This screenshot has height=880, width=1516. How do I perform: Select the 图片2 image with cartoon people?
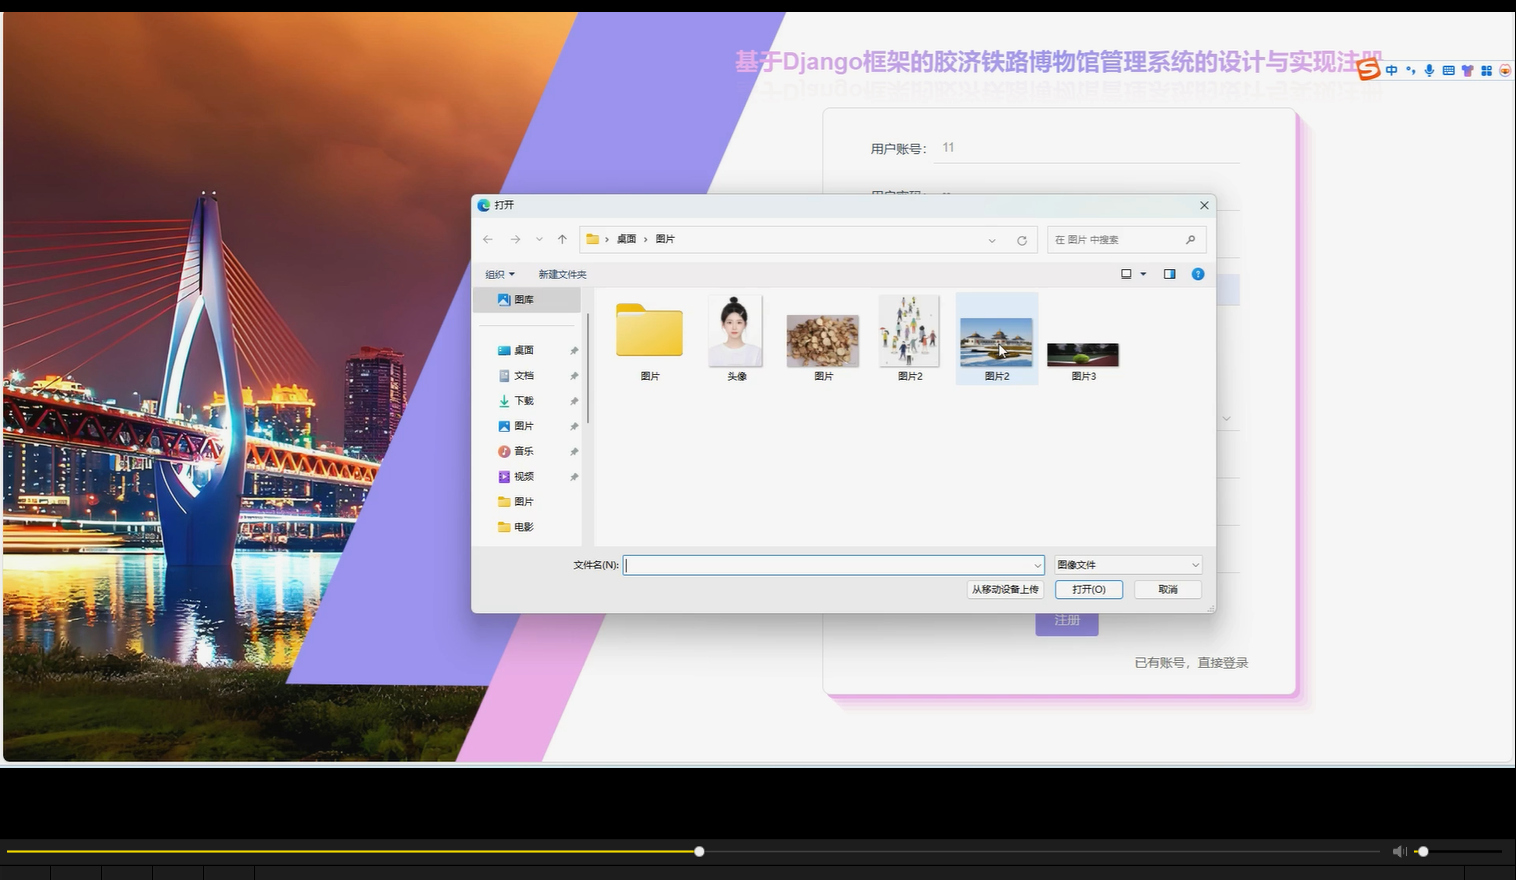pos(910,339)
